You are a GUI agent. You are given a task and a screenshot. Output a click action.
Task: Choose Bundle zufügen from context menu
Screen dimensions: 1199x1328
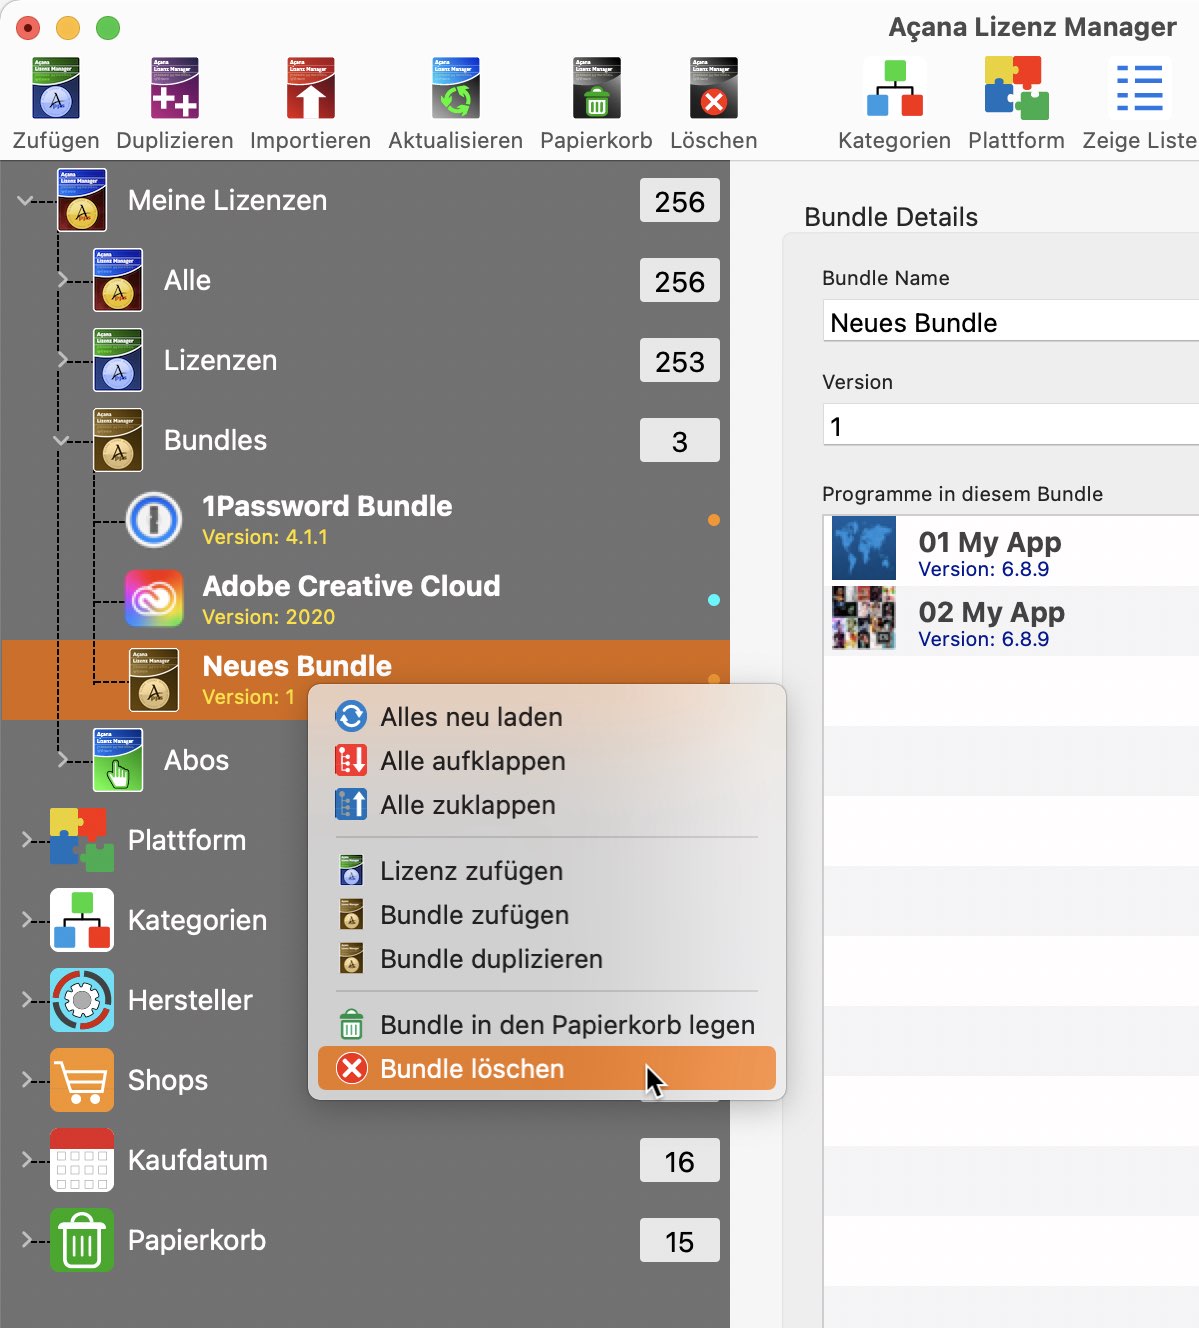[x=547, y=915]
